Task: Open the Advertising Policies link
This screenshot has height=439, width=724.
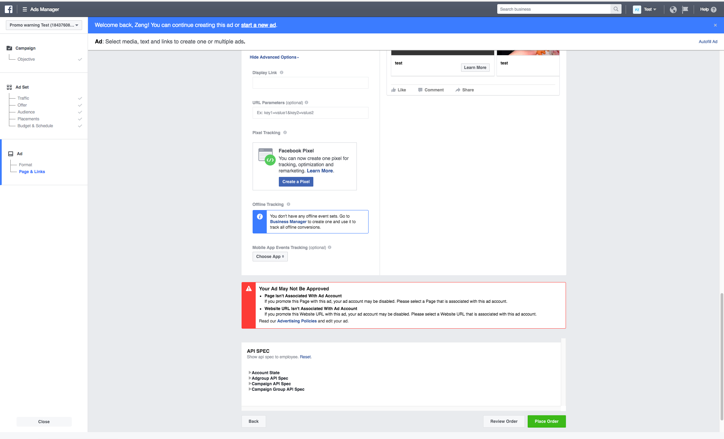Action: [x=297, y=321]
